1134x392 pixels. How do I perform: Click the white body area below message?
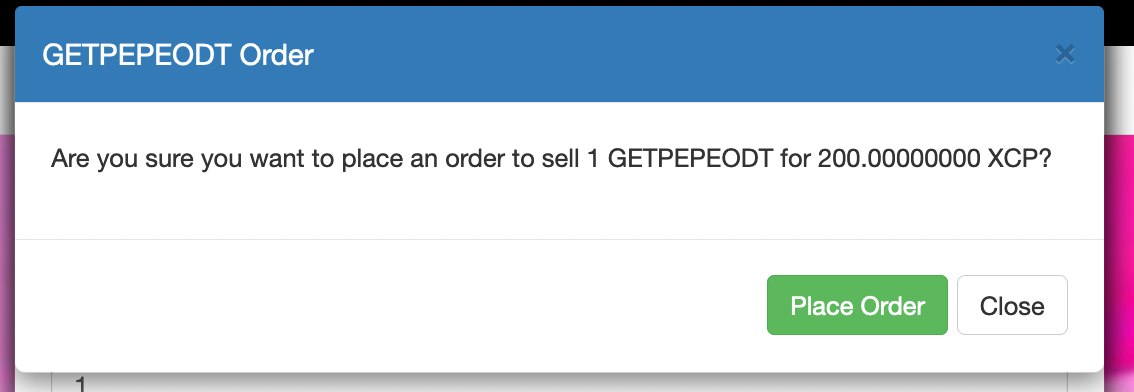[559, 206]
